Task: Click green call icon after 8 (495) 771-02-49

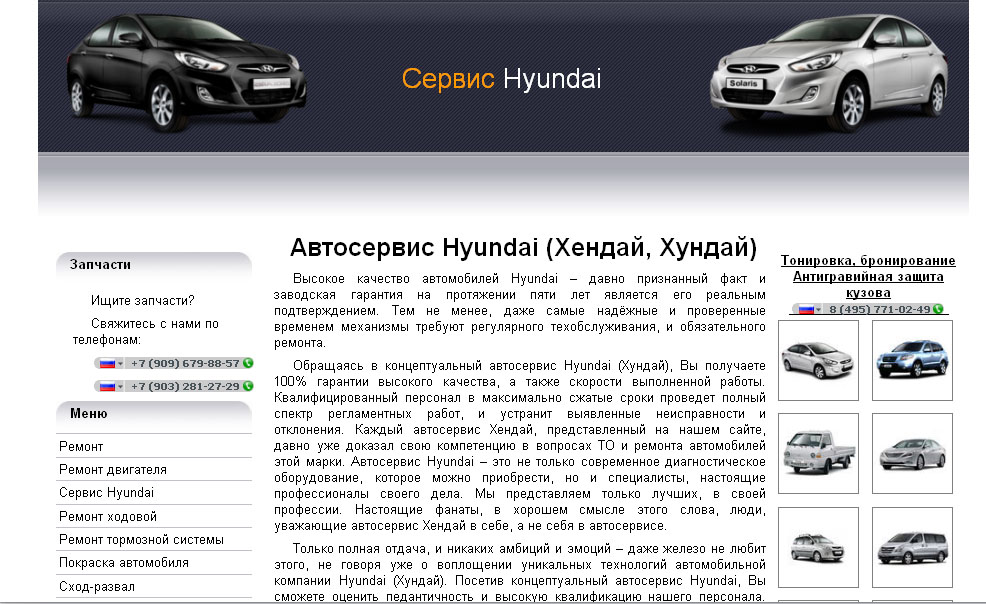Action: tap(938, 309)
